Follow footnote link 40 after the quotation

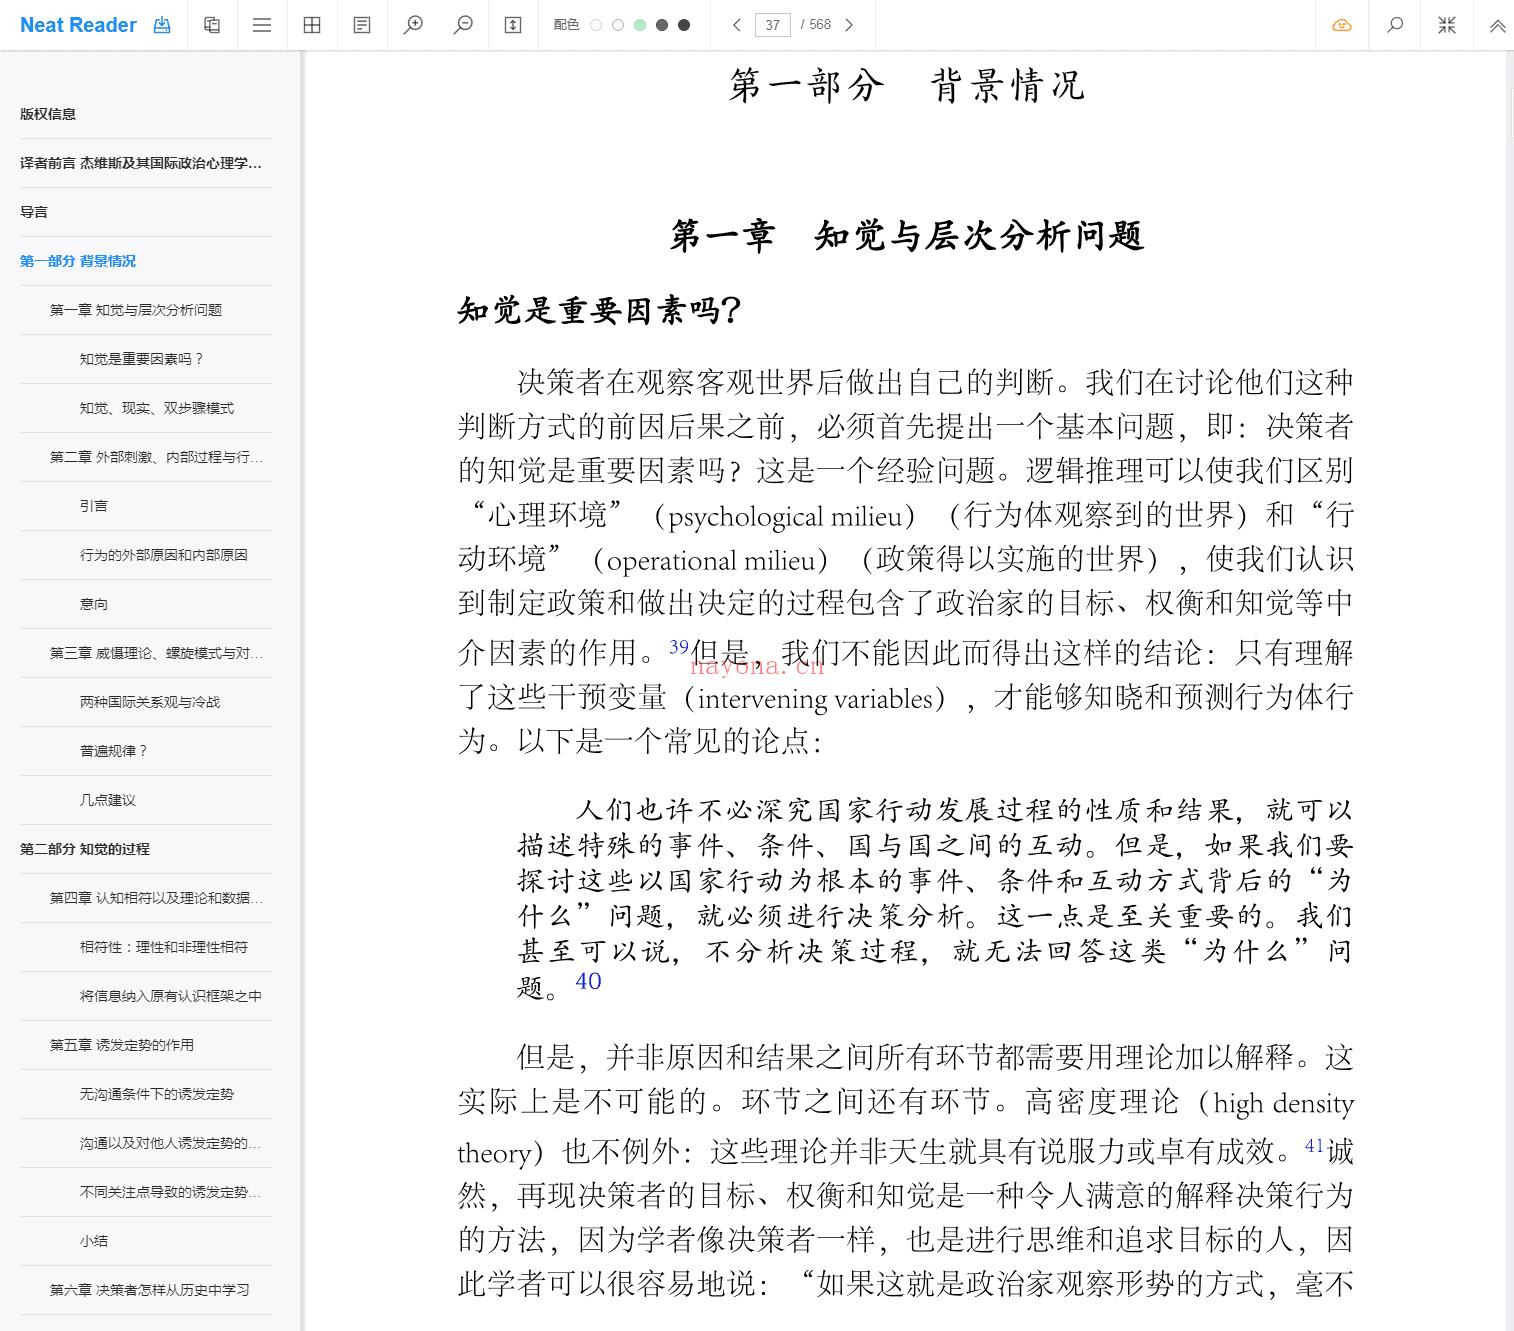(x=588, y=982)
